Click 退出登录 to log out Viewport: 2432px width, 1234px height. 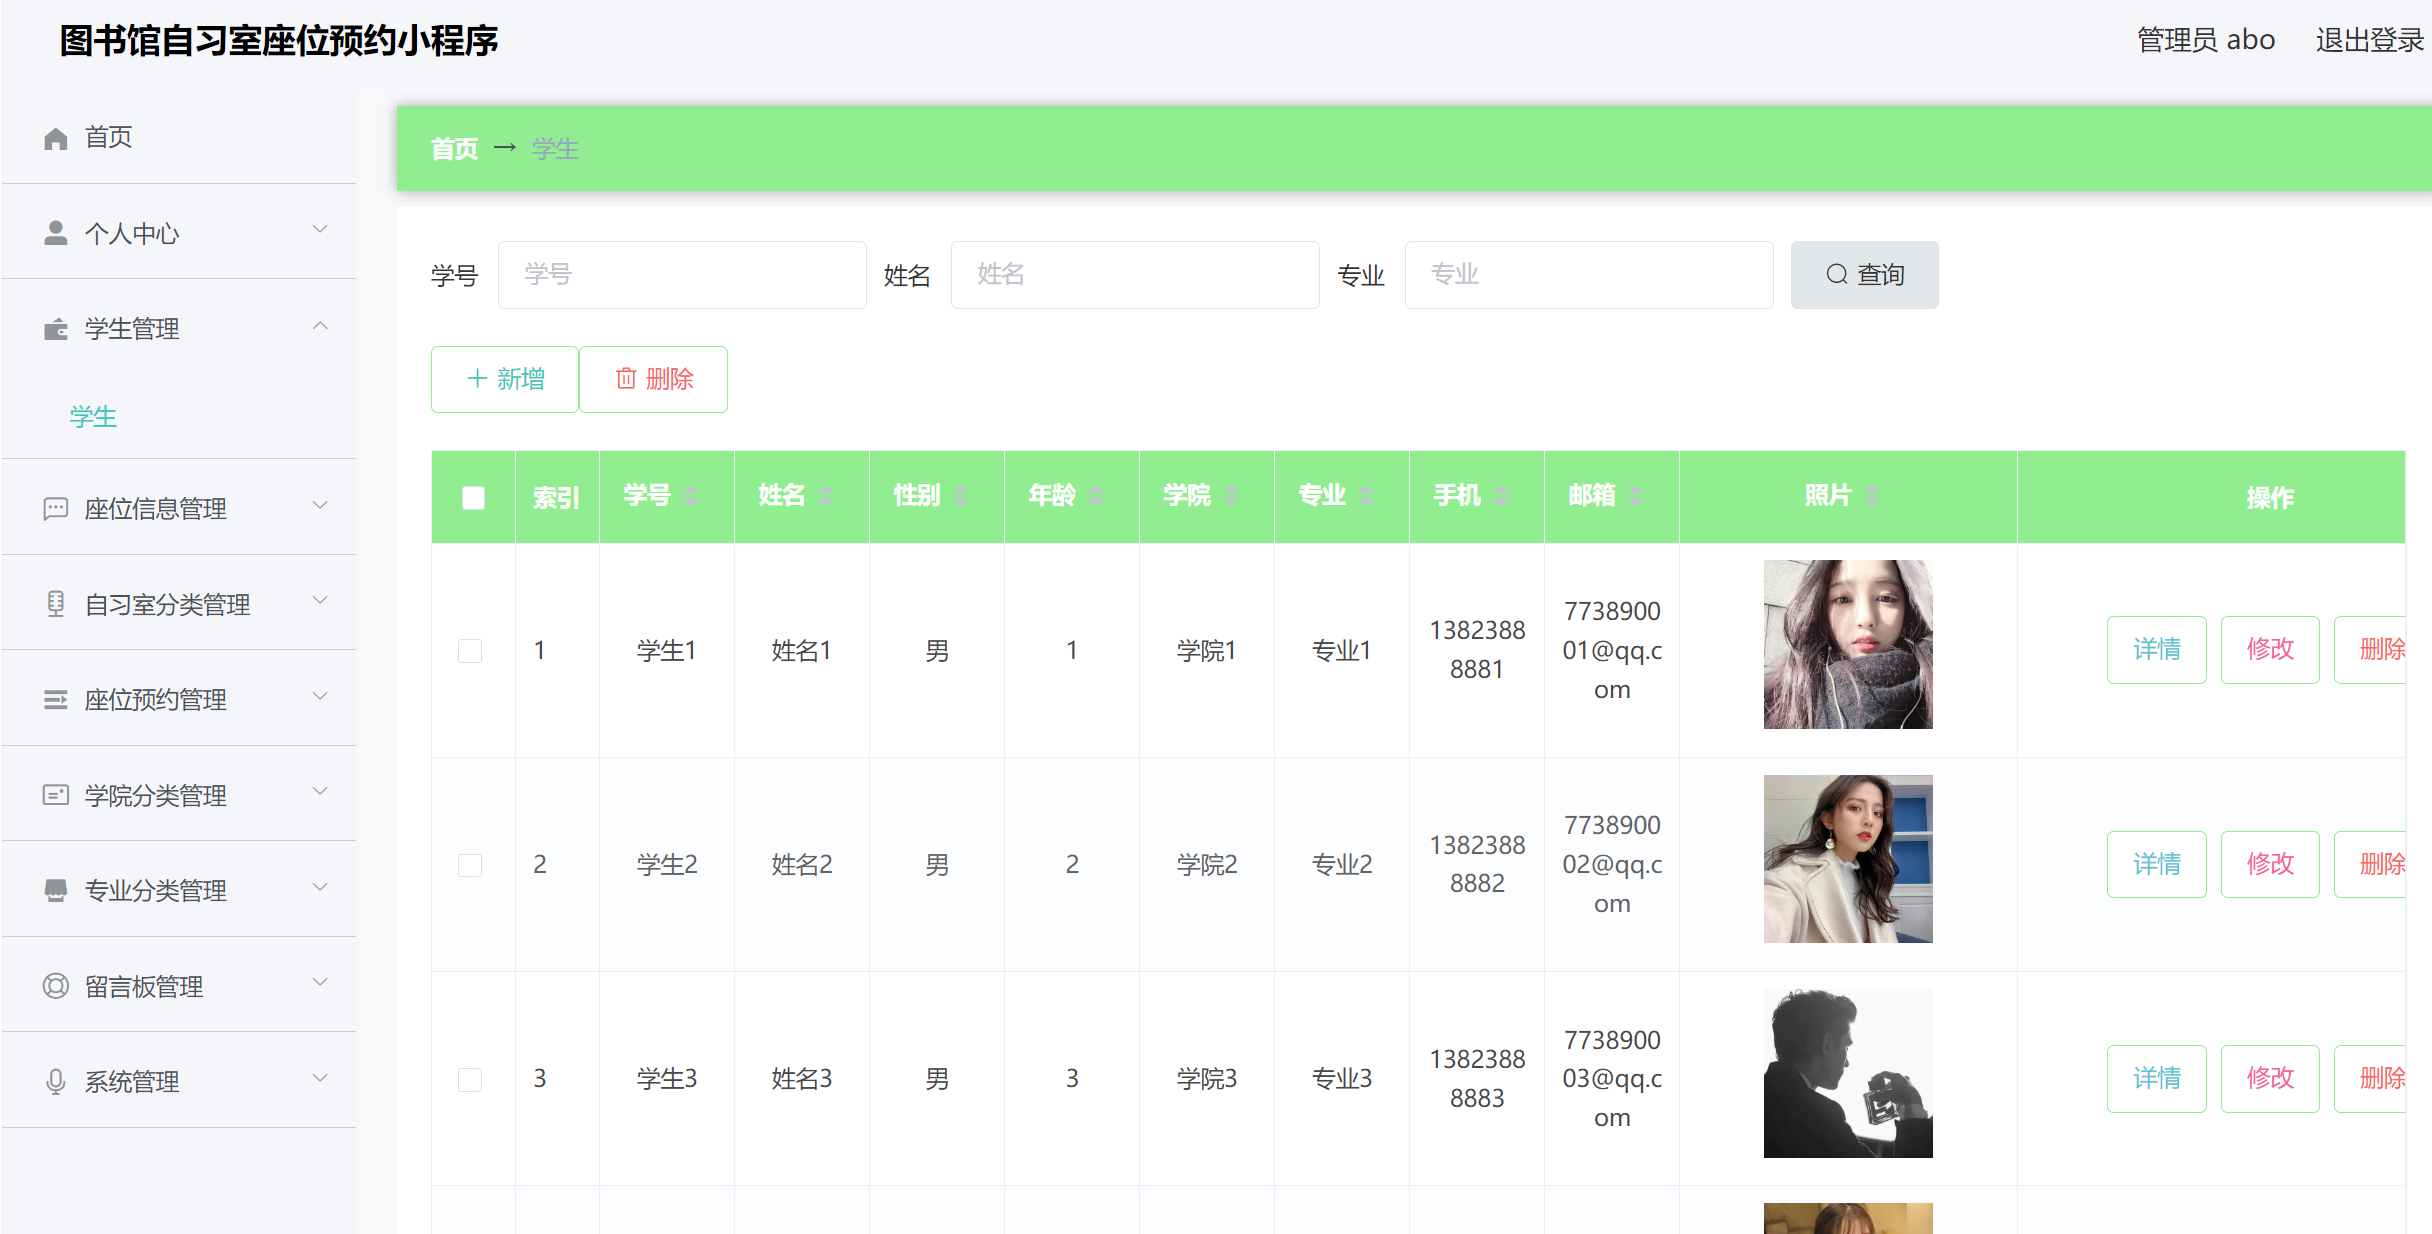(x=2369, y=40)
